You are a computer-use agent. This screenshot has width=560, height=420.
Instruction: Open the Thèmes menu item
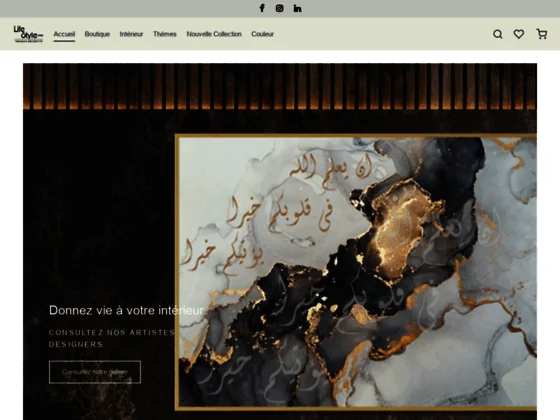(165, 34)
